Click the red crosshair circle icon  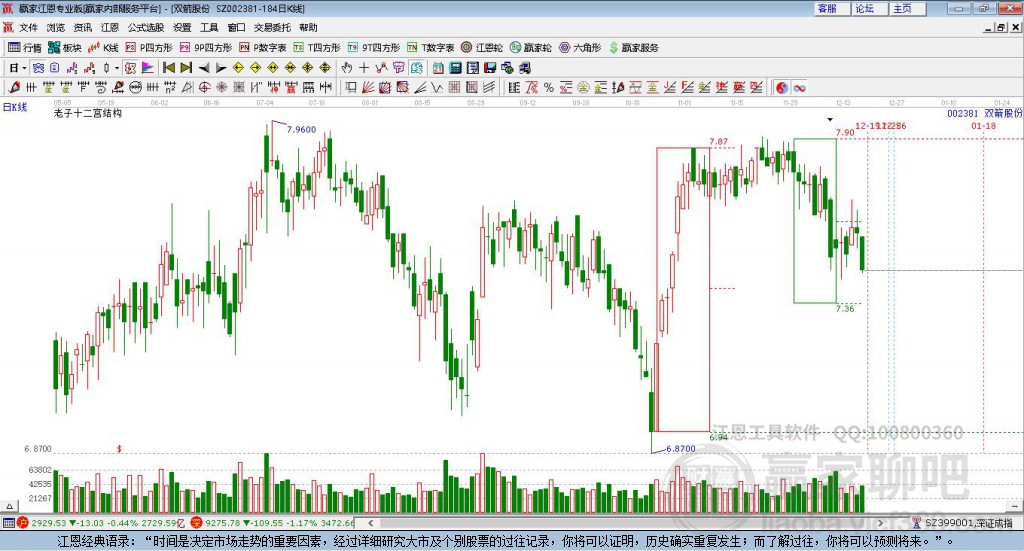tap(204, 87)
